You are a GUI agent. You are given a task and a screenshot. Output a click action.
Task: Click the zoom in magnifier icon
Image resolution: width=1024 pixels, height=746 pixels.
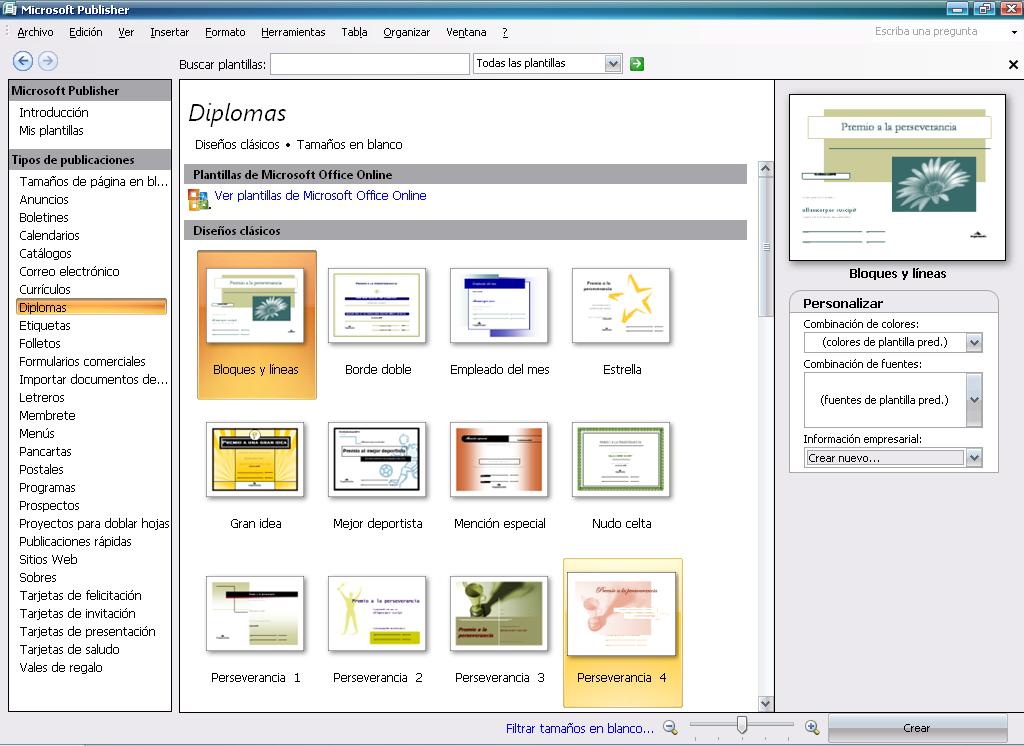click(812, 728)
